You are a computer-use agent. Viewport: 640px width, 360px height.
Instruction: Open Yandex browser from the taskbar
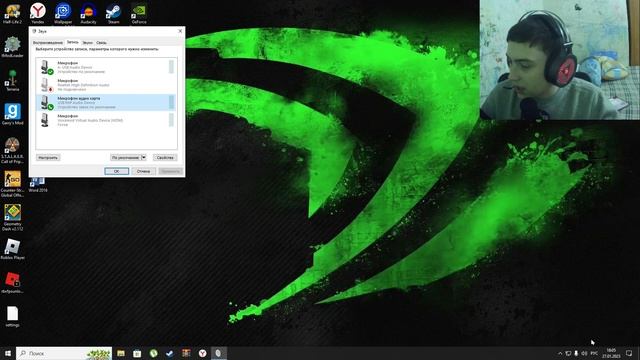(202, 353)
